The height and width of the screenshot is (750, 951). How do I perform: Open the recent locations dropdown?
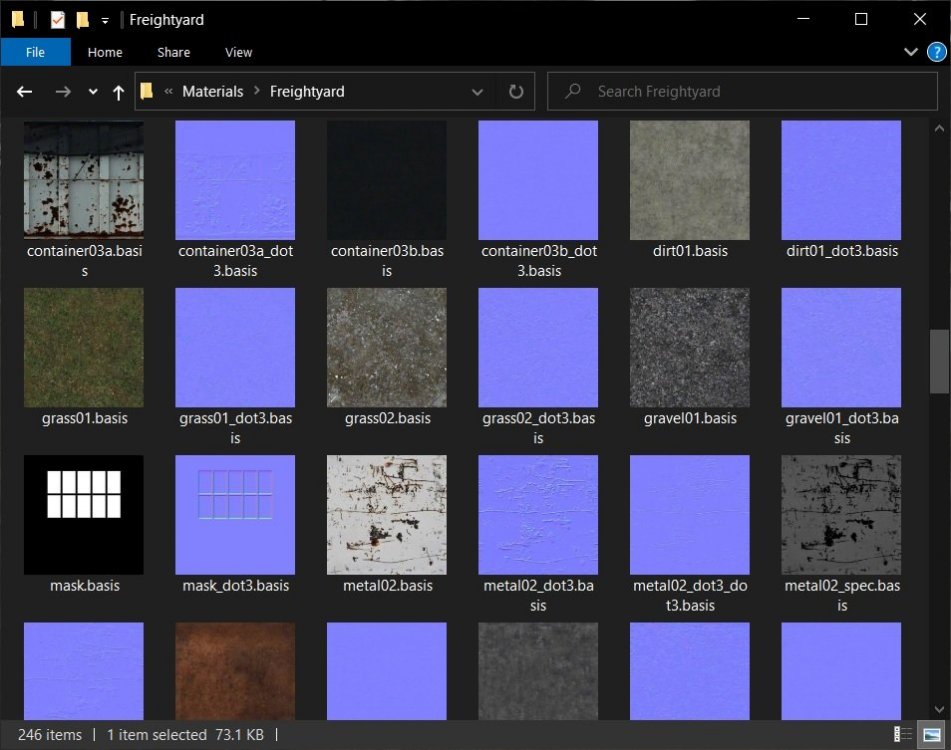93,92
